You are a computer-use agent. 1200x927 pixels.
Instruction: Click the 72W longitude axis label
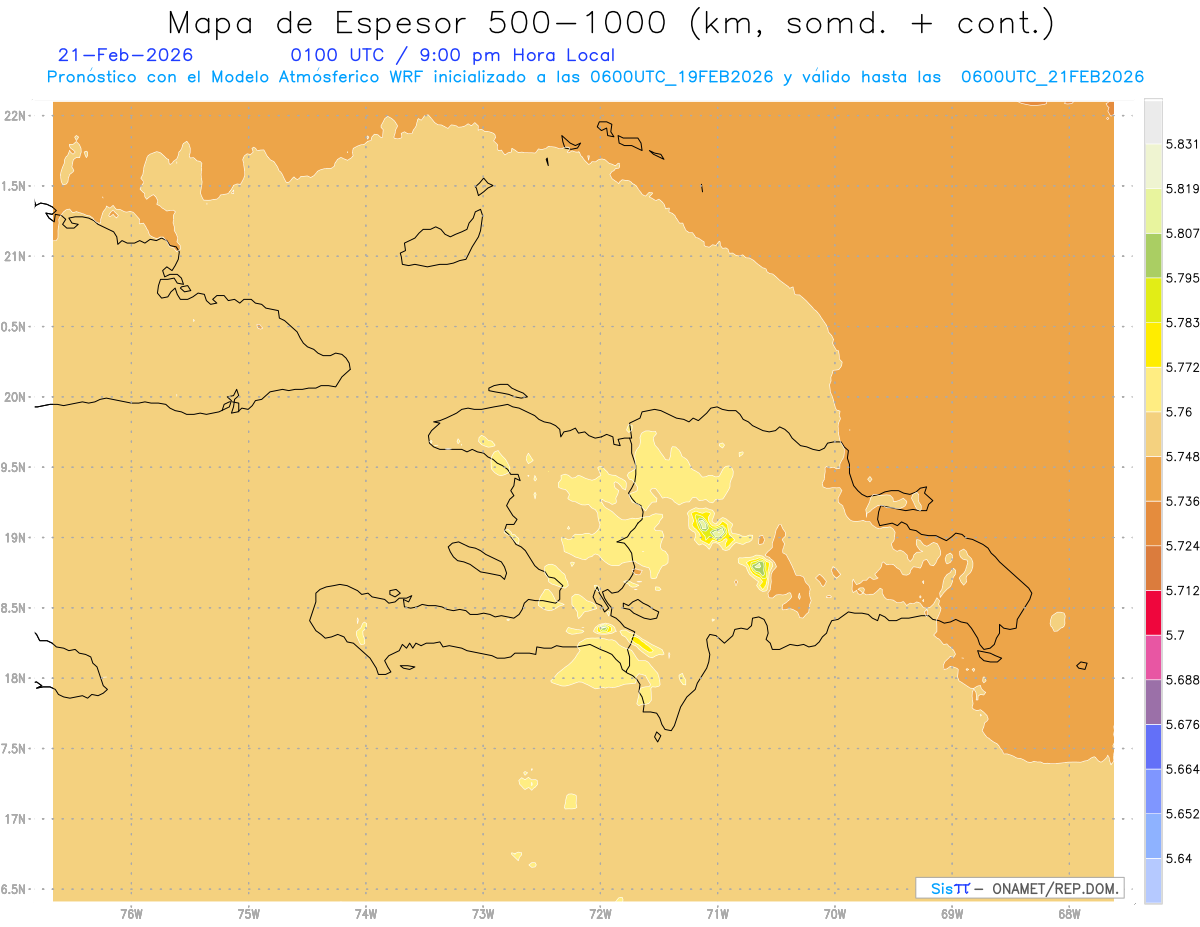pos(600,913)
